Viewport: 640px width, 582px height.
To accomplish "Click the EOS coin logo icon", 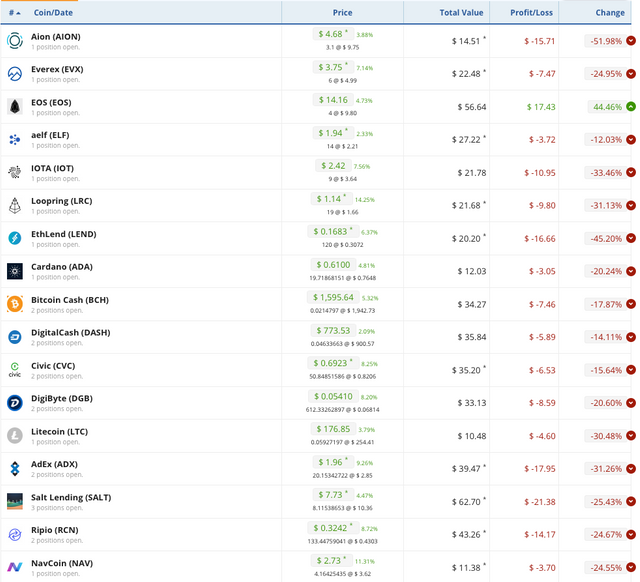I will point(15,107).
